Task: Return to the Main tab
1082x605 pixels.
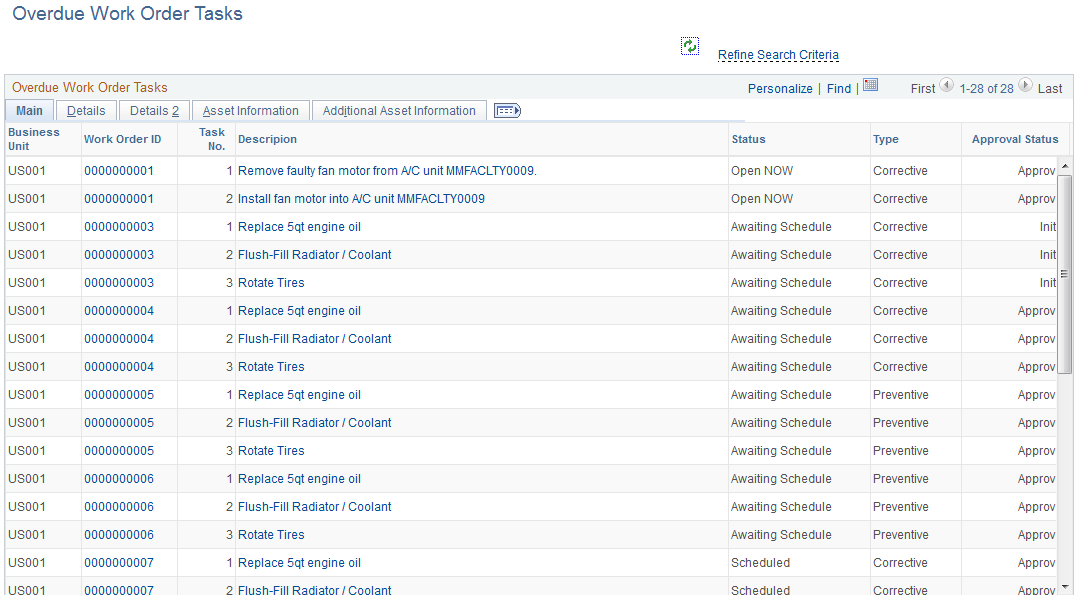Action: point(29,110)
